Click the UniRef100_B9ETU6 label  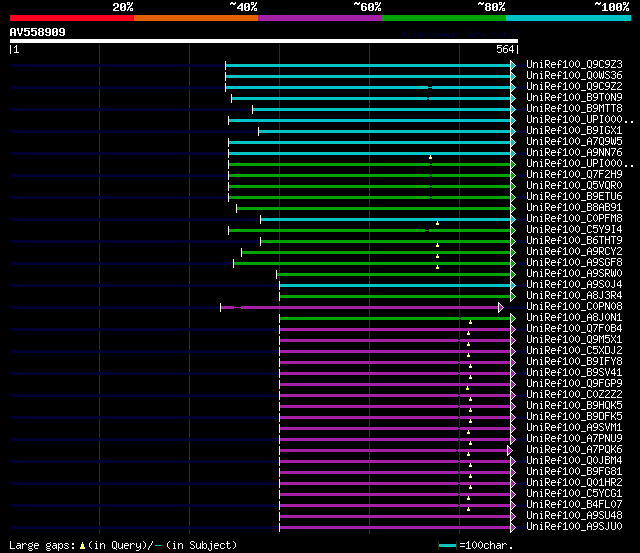(x=574, y=197)
